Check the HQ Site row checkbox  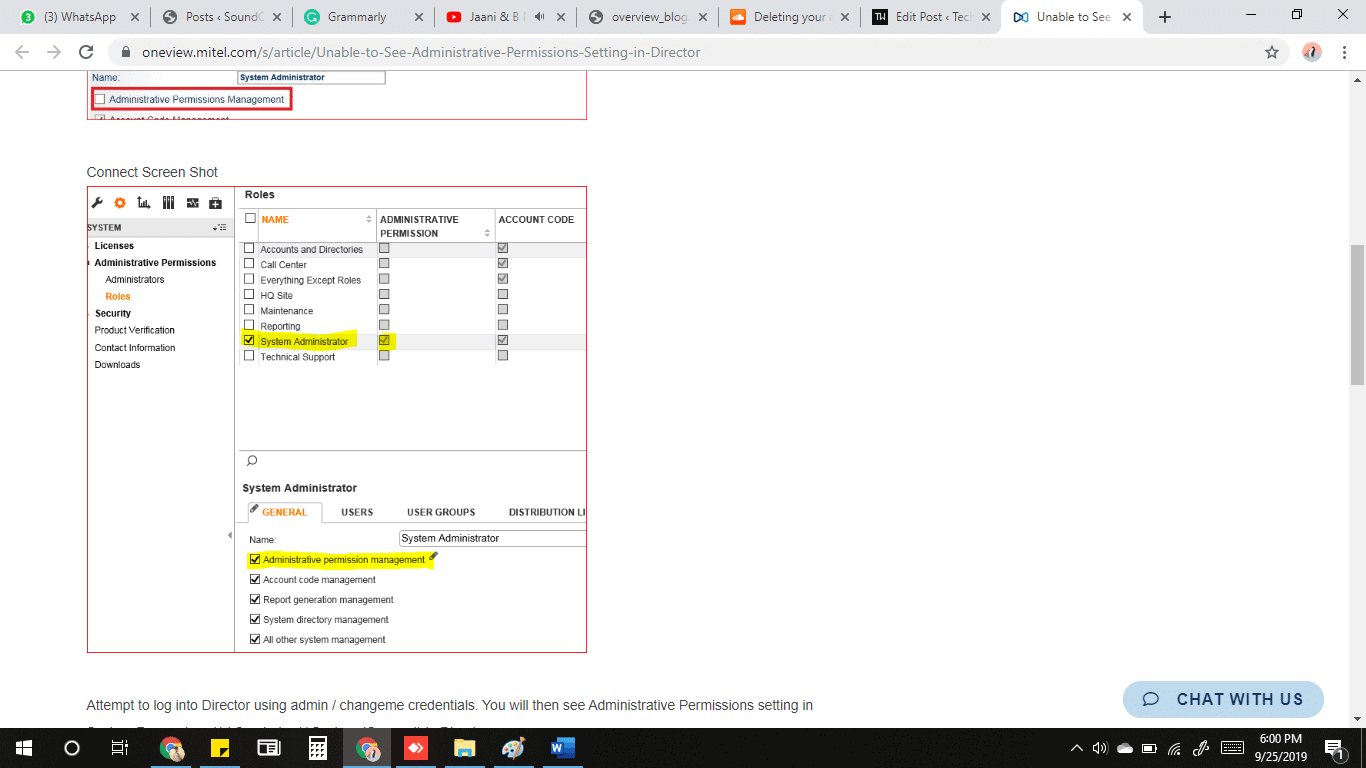250,295
